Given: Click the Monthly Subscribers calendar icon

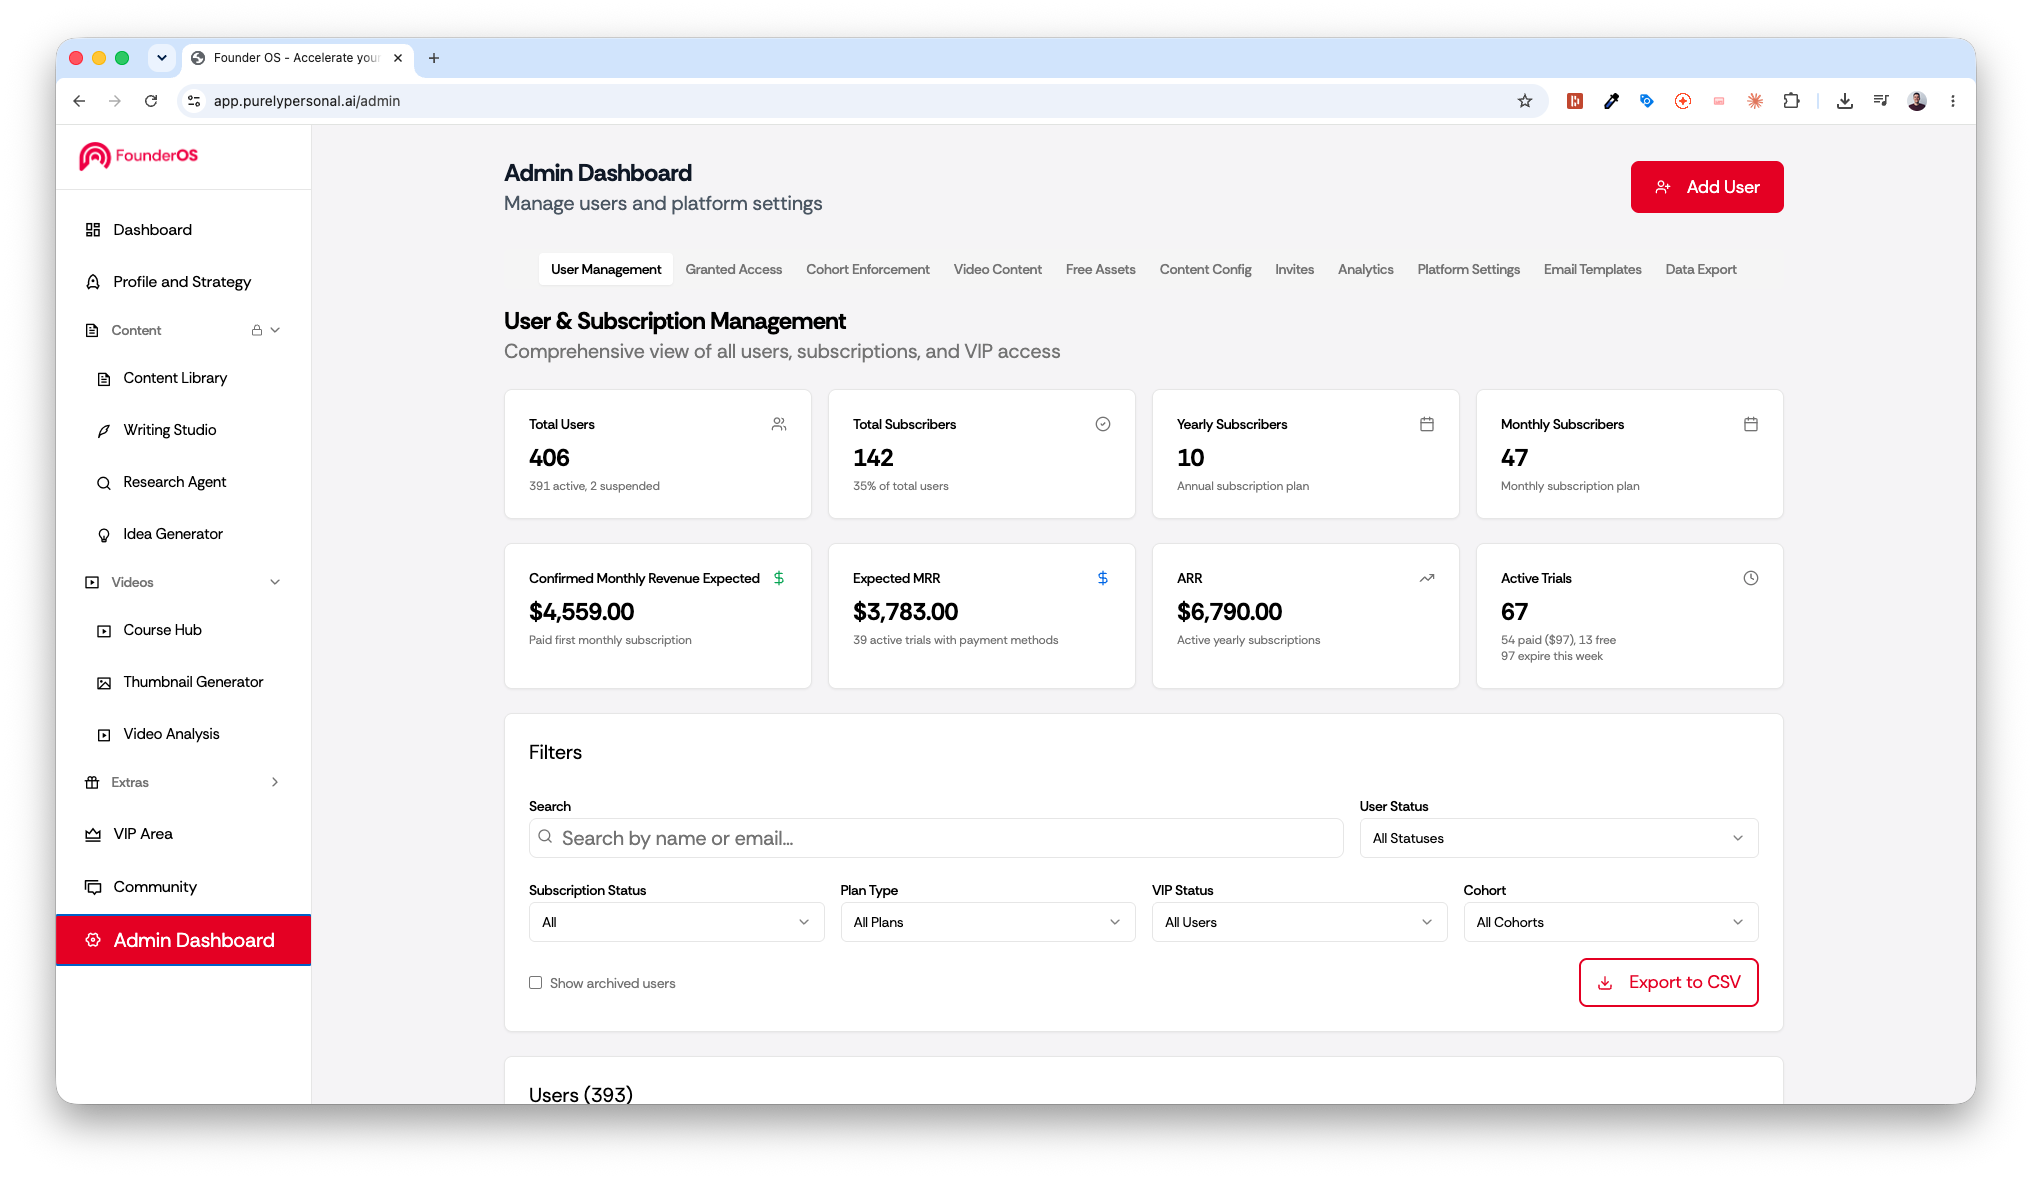Looking at the screenshot, I should [x=1751, y=424].
